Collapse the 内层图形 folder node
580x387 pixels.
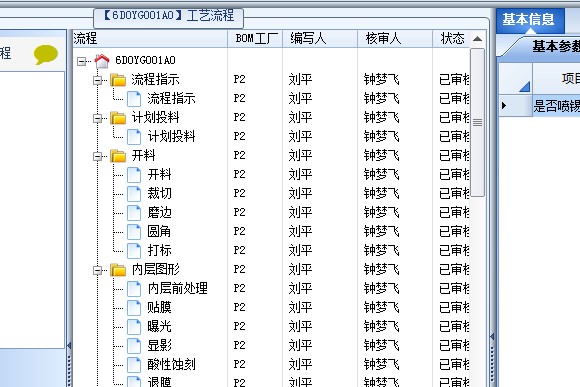pos(97,270)
